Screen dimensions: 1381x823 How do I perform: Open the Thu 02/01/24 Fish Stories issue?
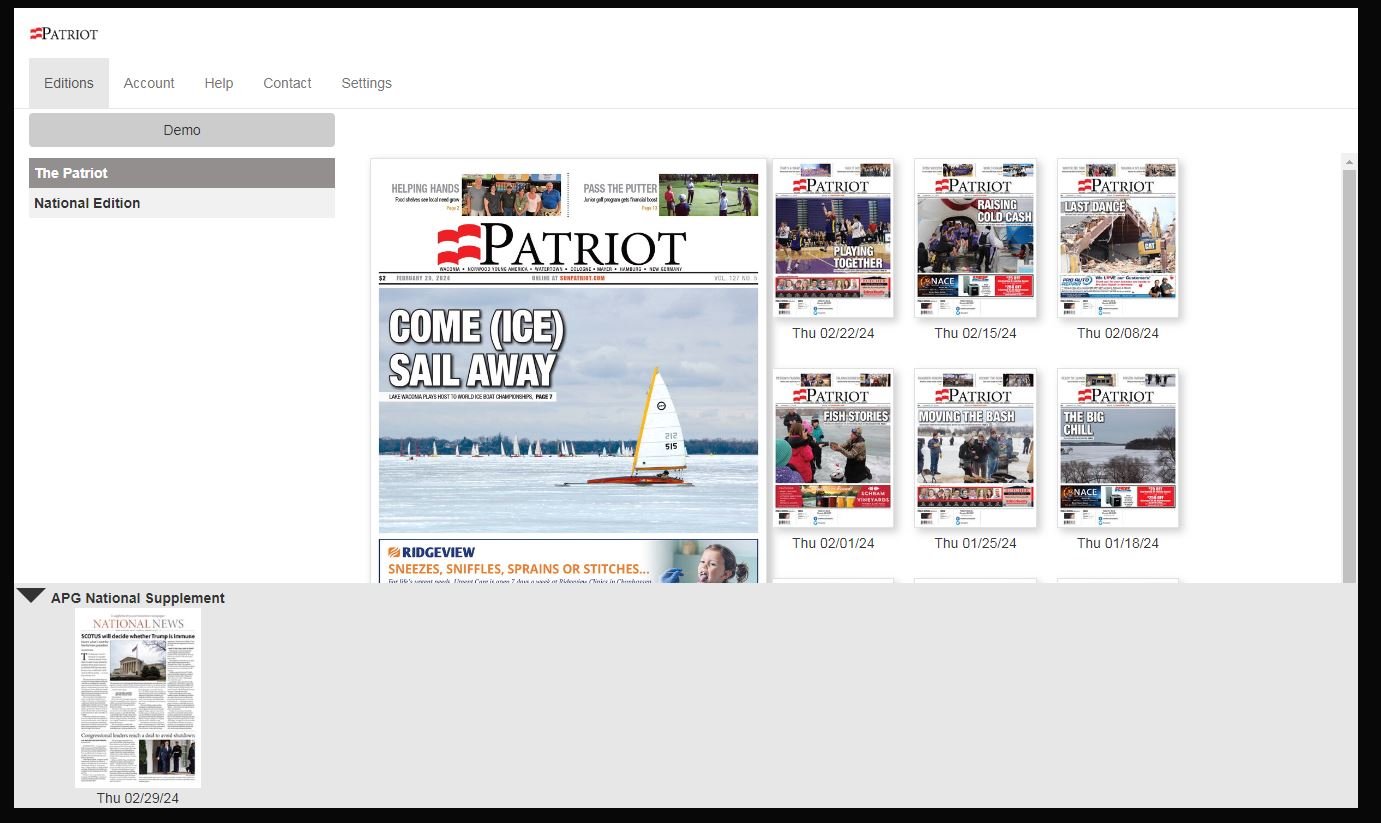pos(833,448)
